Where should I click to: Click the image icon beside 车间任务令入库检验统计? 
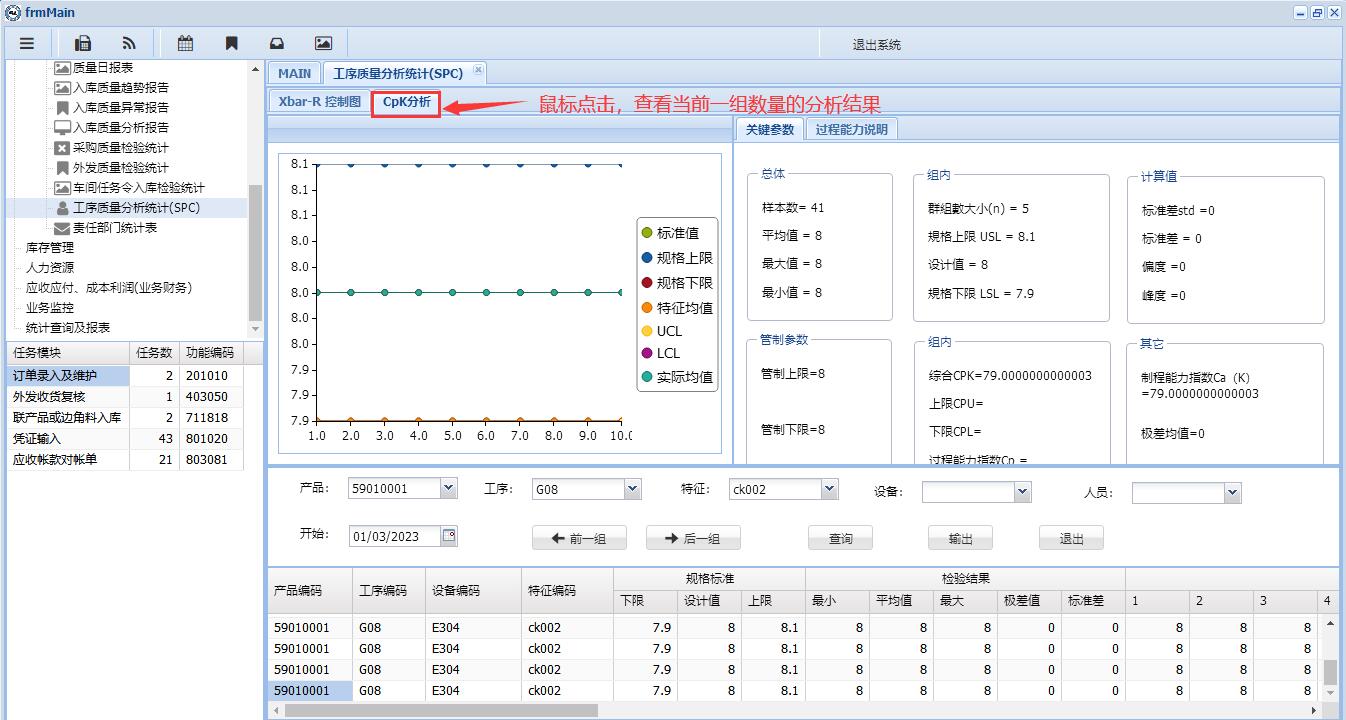coord(62,188)
